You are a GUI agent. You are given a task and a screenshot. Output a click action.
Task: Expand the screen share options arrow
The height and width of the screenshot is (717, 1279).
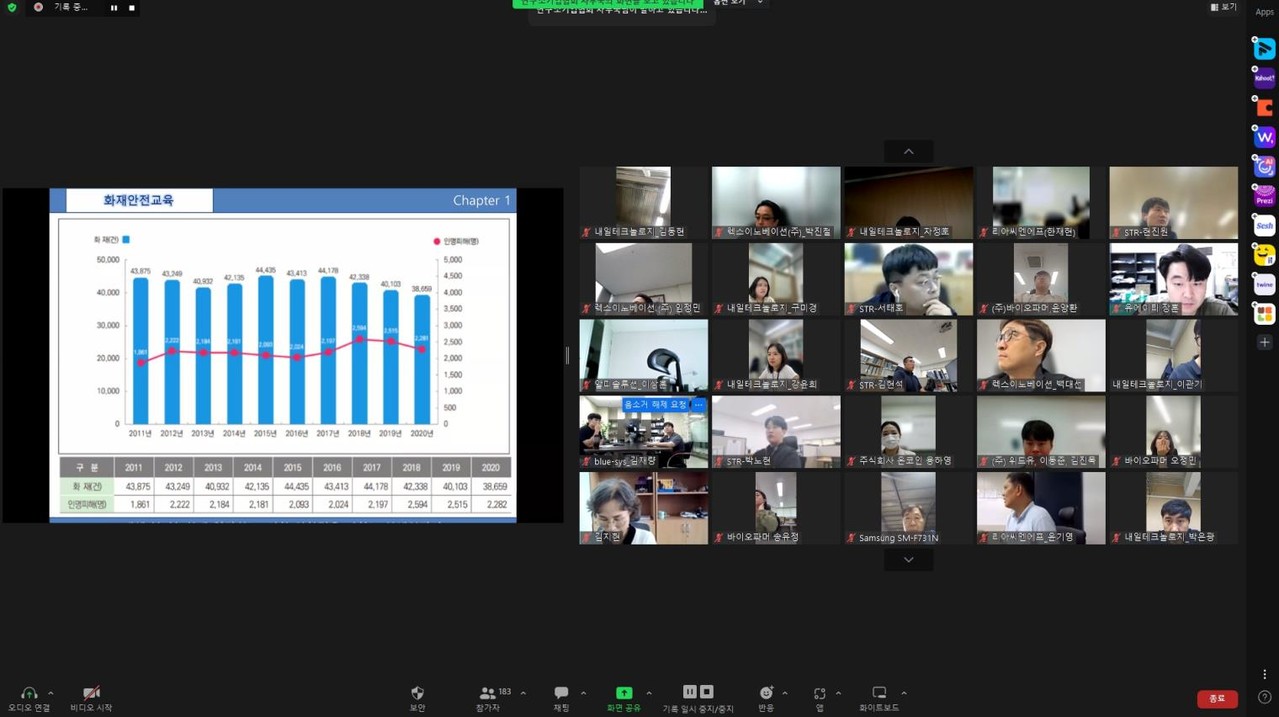[649, 694]
